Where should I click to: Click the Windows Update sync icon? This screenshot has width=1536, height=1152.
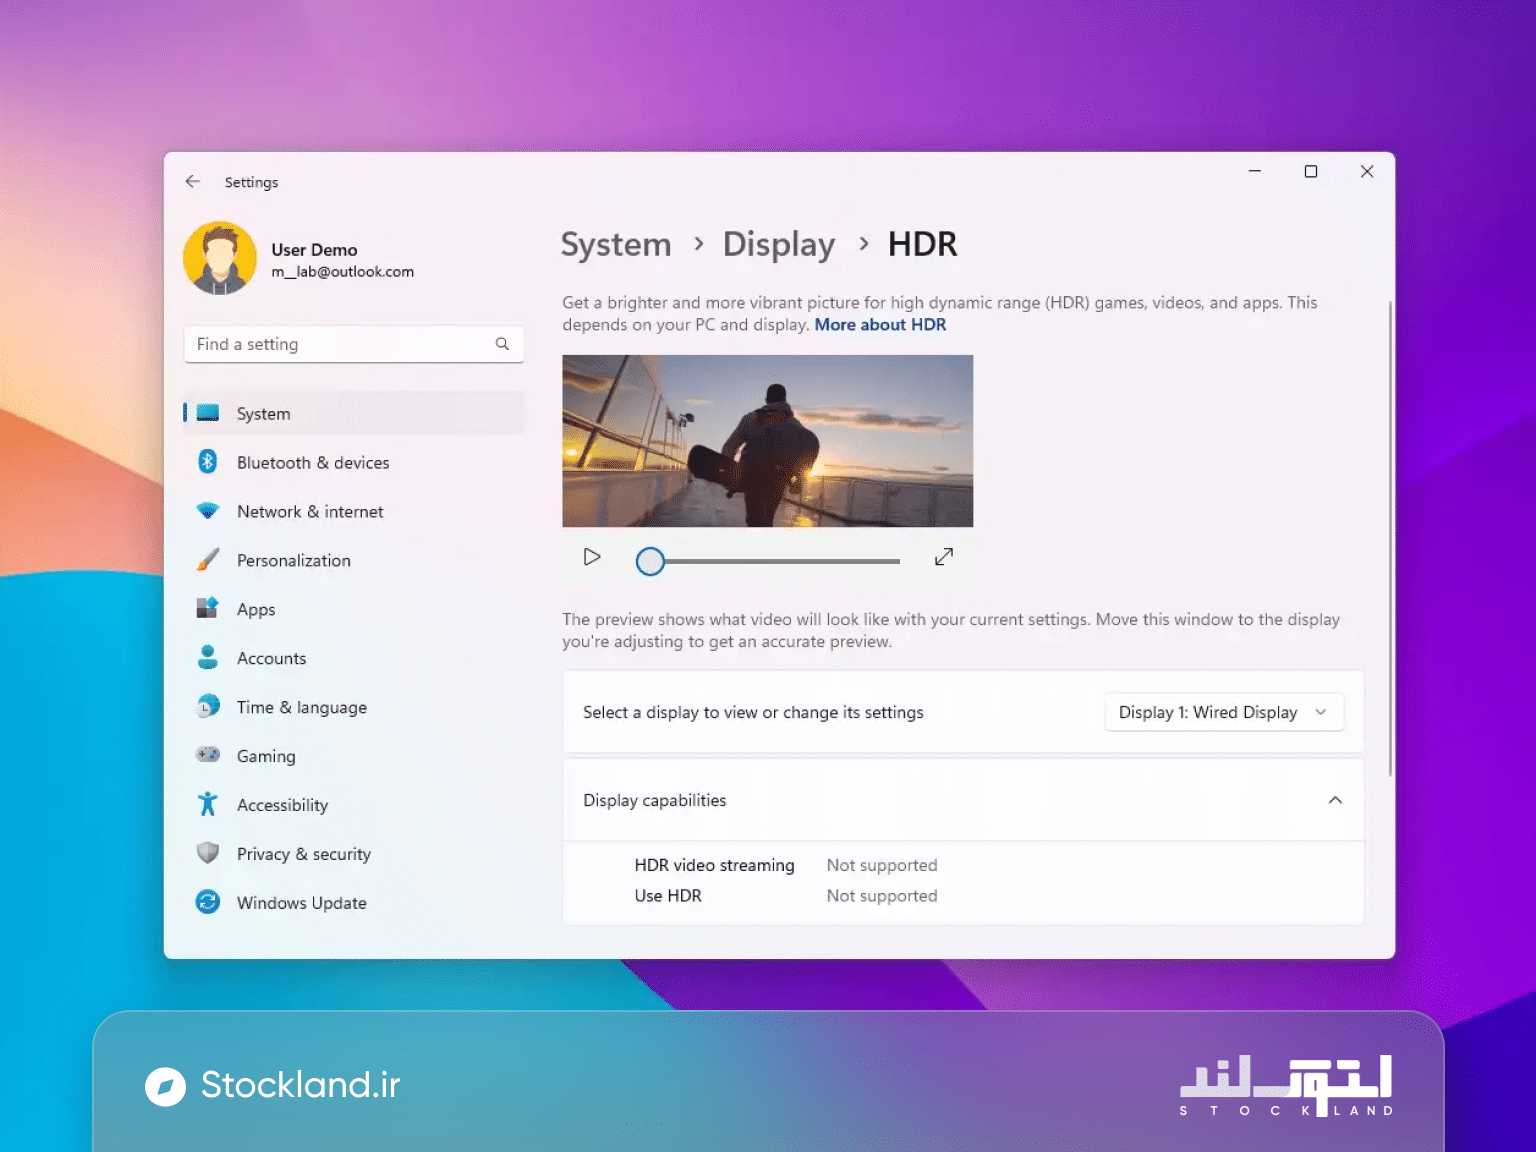click(x=208, y=902)
